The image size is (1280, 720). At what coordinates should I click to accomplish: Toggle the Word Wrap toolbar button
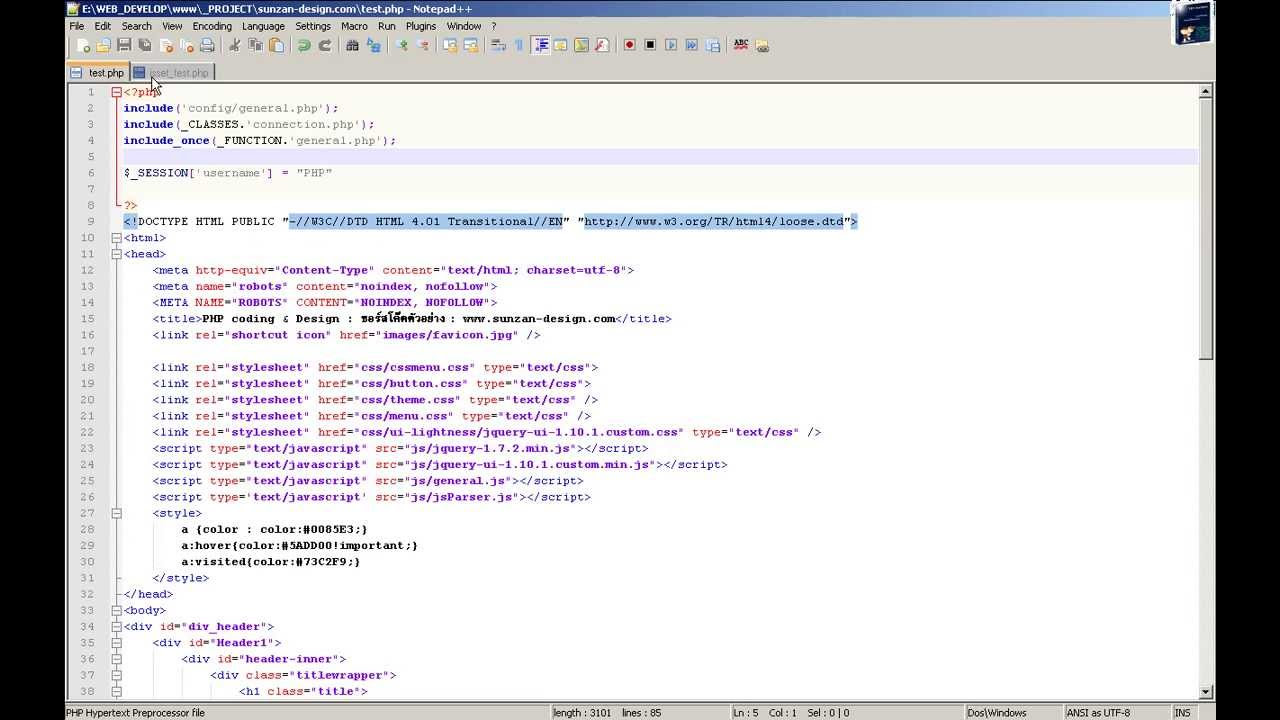coord(499,45)
